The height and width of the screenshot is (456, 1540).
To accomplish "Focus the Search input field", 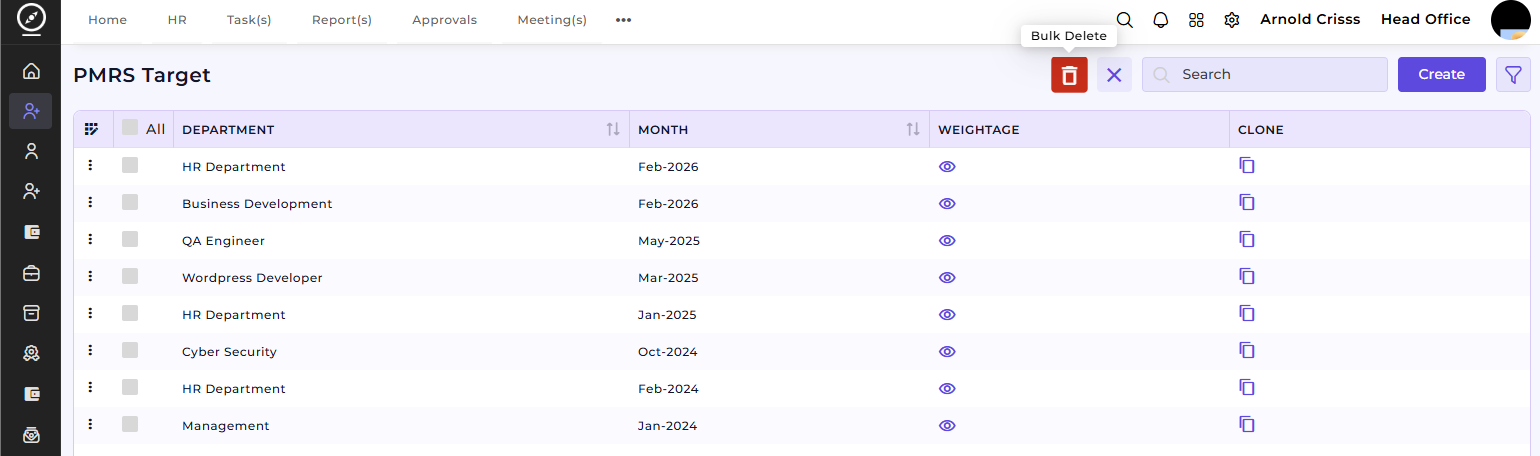I will [1265, 75].
